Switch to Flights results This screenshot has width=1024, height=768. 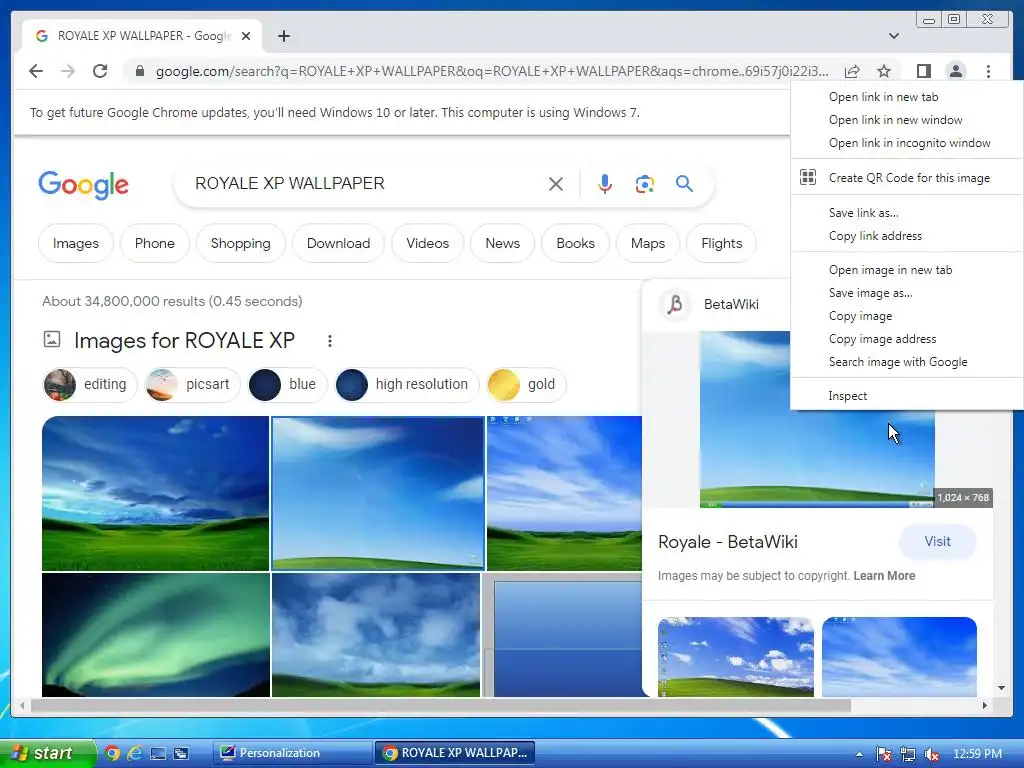[722, 243]
